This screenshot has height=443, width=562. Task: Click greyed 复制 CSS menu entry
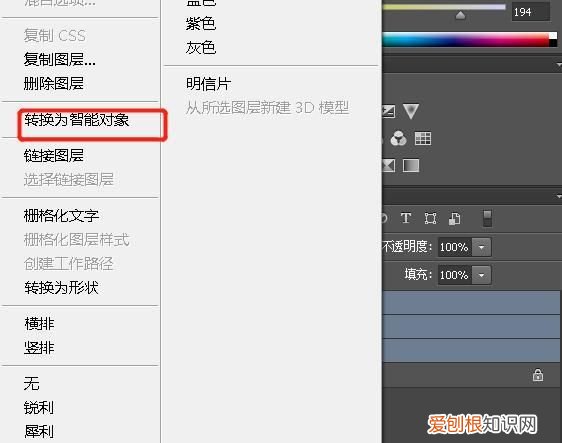tap(54, 35)
